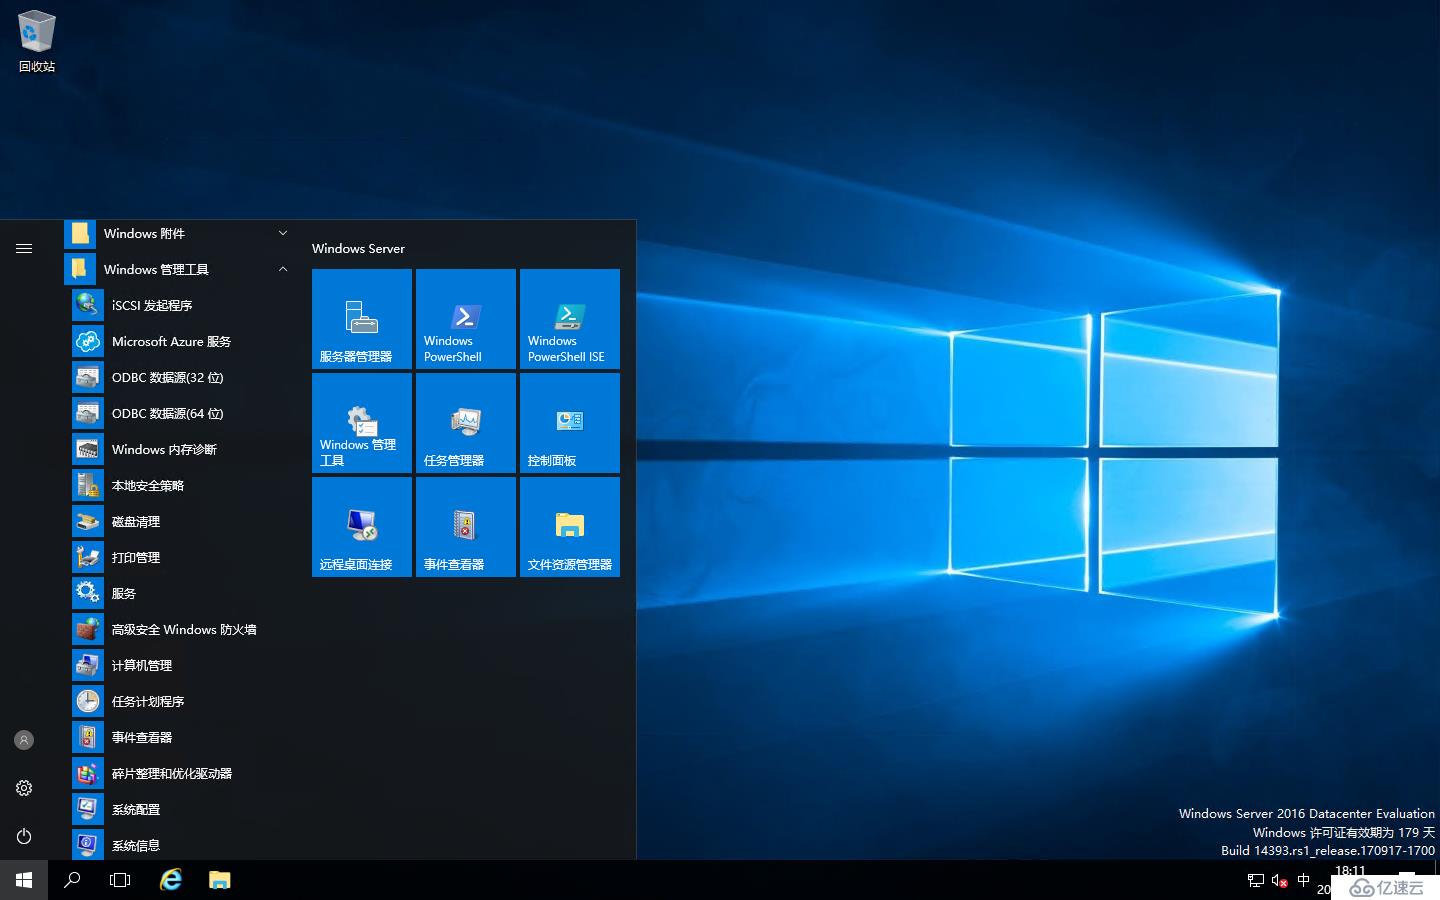Viewport: 1440px width, 900px height.
Task: Open ODBC 数据源(64 位)
Action: tap(180, 413)
